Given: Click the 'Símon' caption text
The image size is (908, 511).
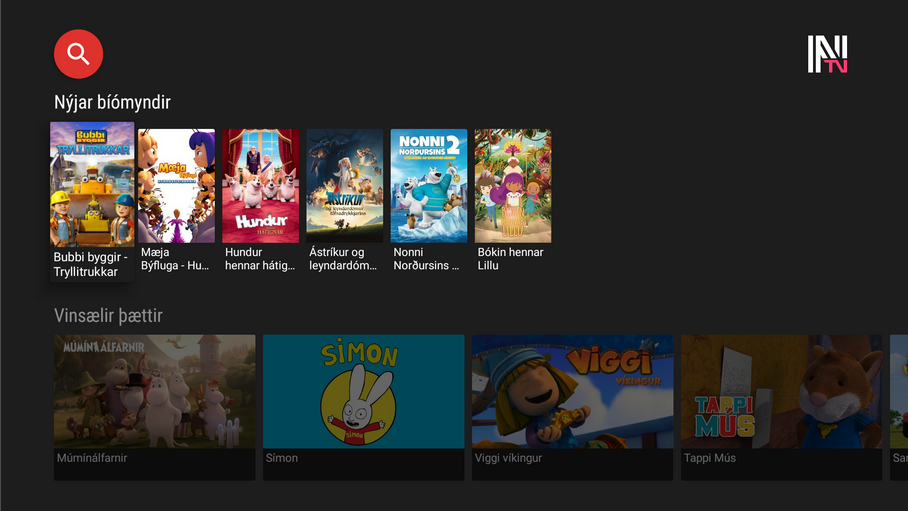Looking at the screenshot, I should (282, 458).
